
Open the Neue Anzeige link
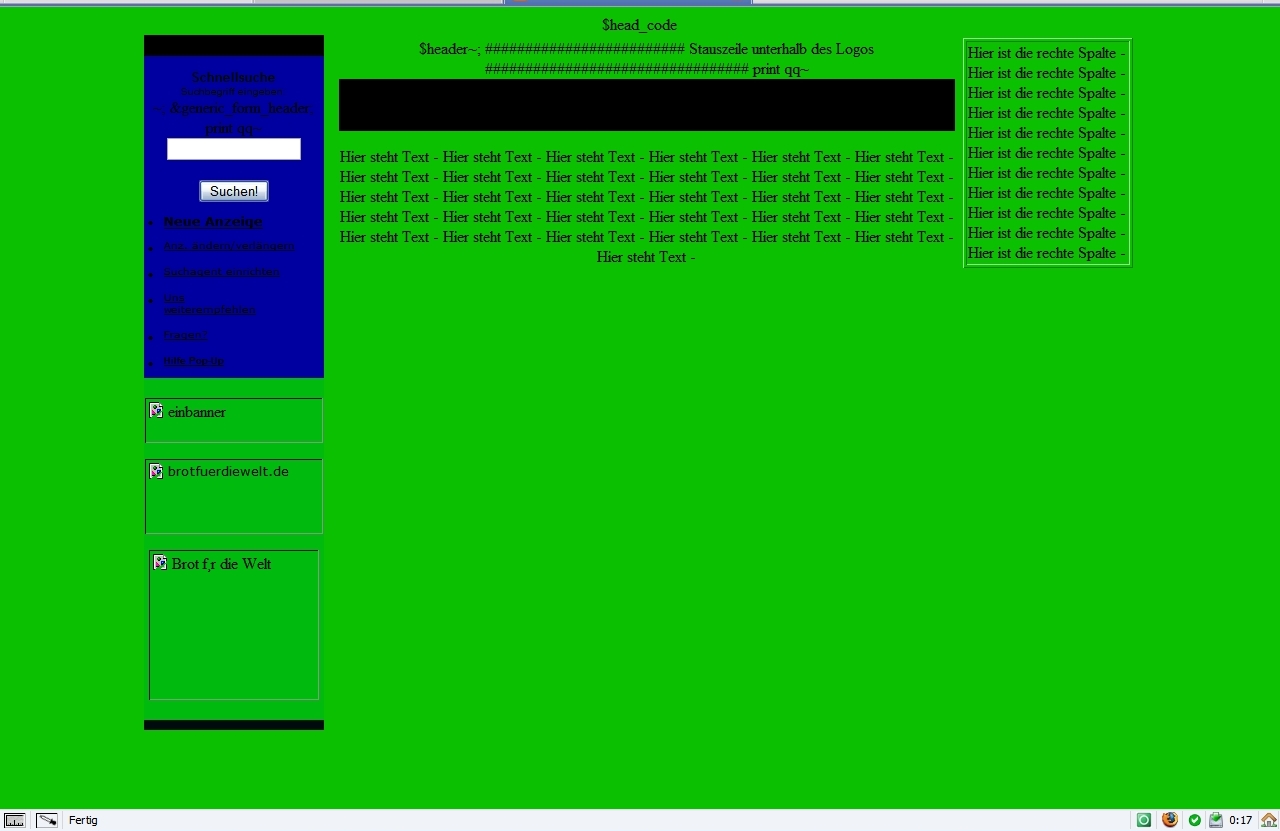click(213, 222)
